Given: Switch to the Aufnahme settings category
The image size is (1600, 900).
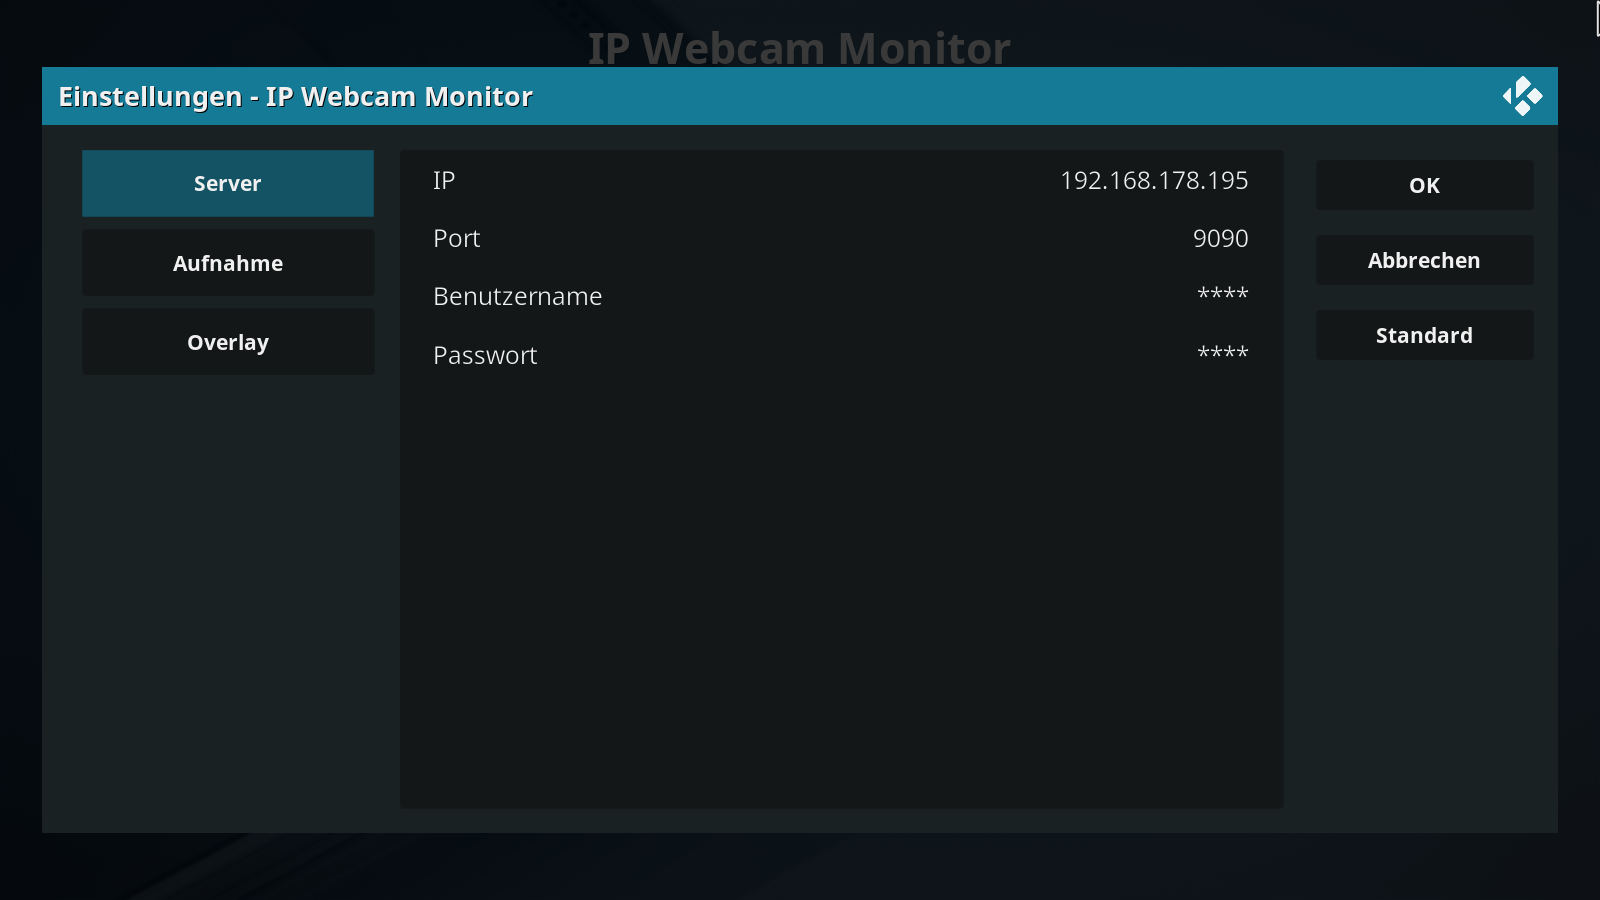Looking at the screenshot, I should coord(228,263).
